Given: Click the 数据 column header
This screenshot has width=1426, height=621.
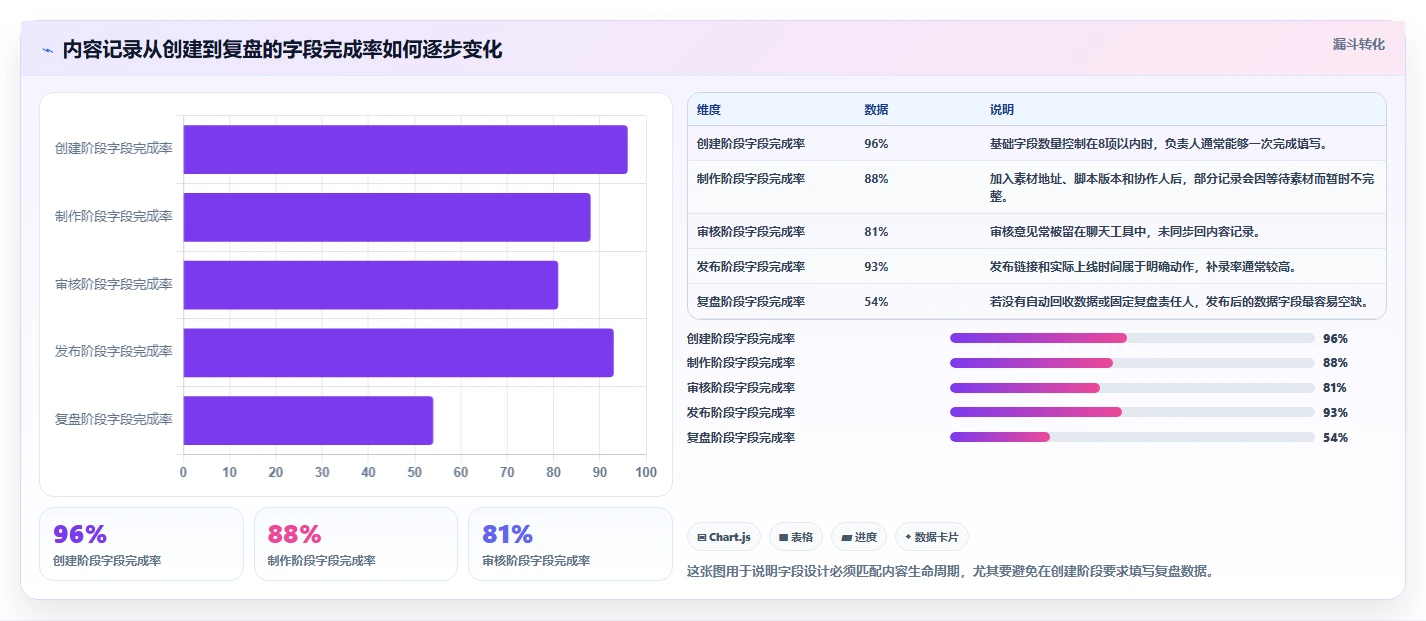Looking at the screenshot, I should pos(876,109).
